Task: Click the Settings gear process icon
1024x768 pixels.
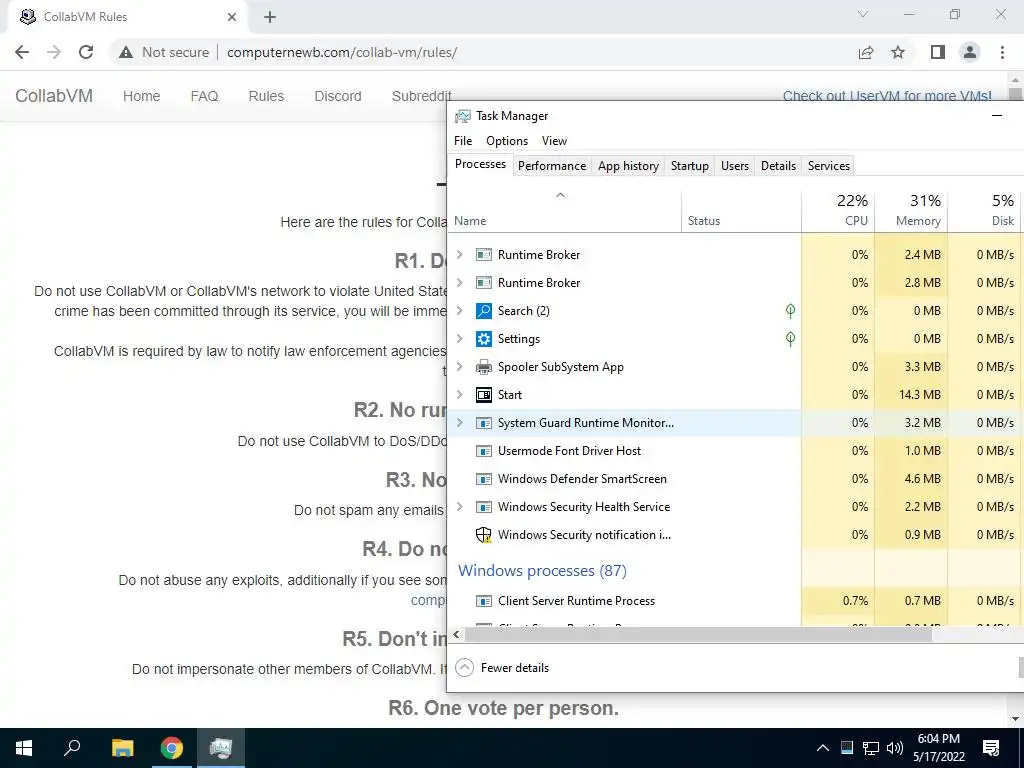Action: click(483, 339)
